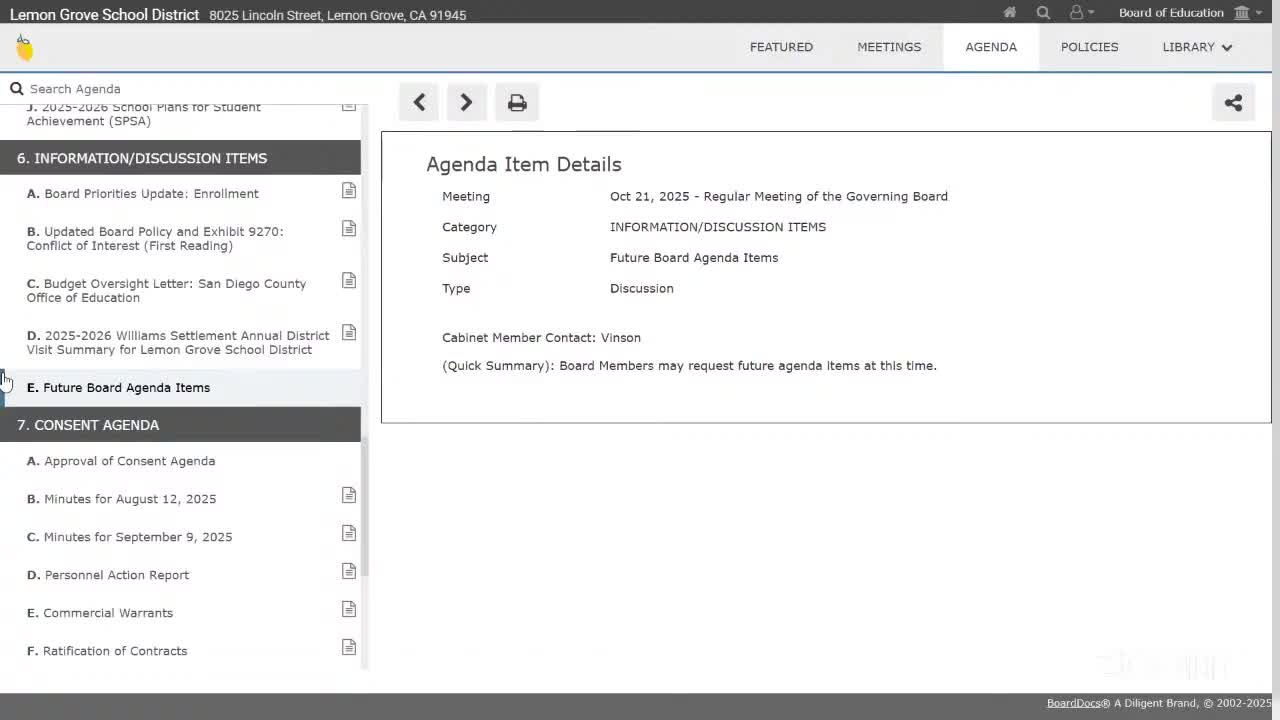Image resolution: width=1280 pixels, height=720 pixels.
Task: Switch to the Policies tab
Action: point(1089,47)
